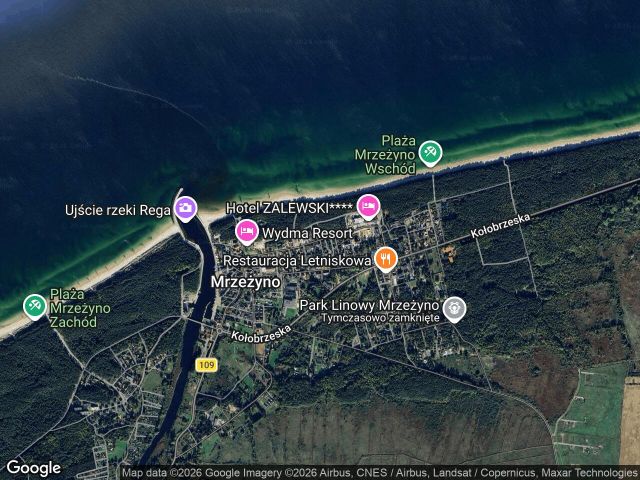
Task: Click the 'Restauracja Letniskowa' label text
Action: point(297,261)
